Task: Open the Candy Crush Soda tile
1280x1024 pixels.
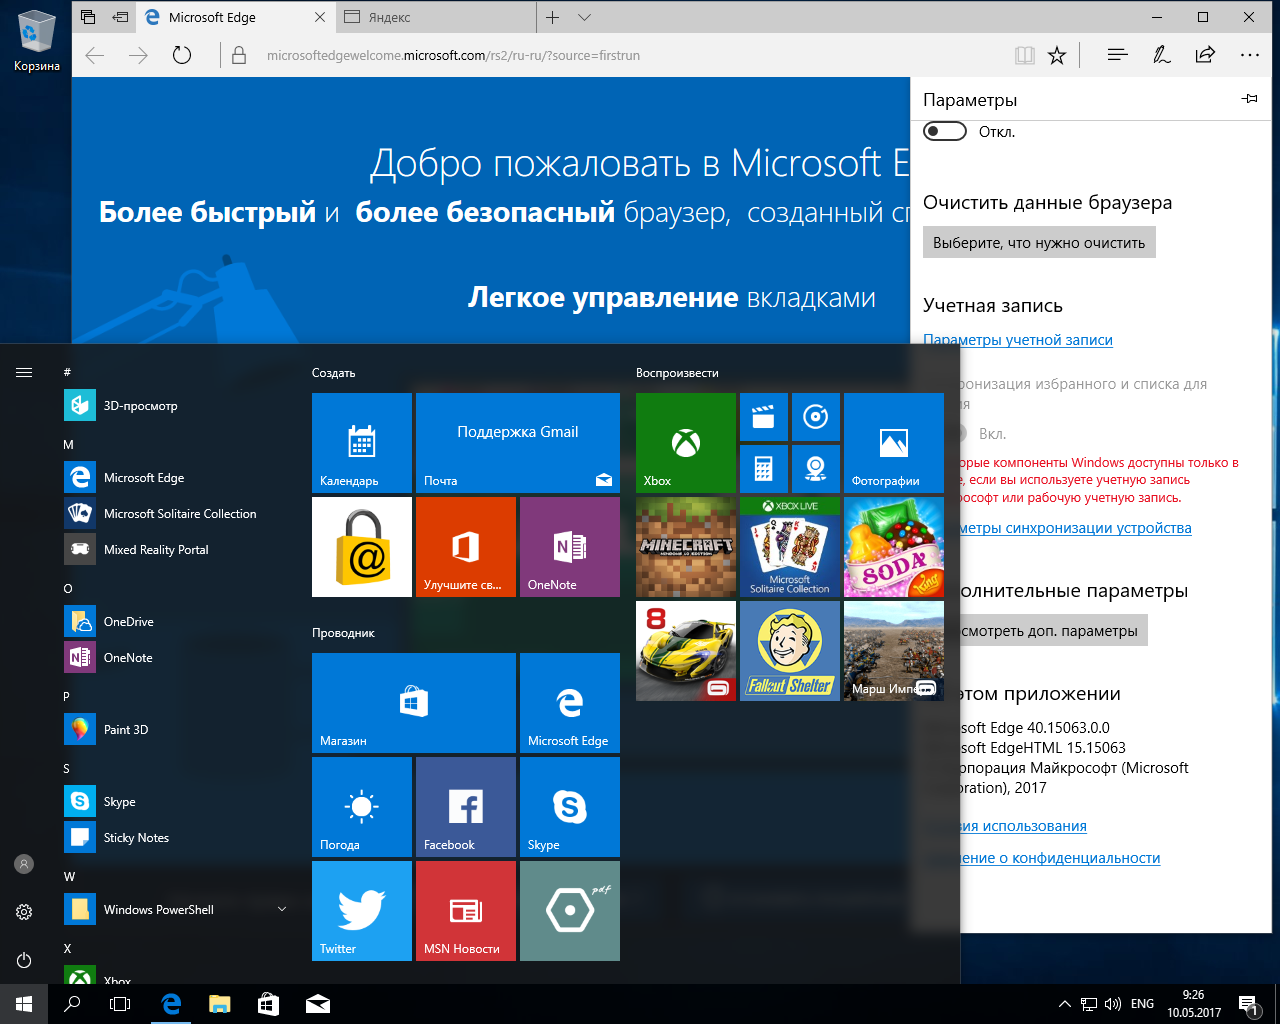Action: [x=894, y=547]
